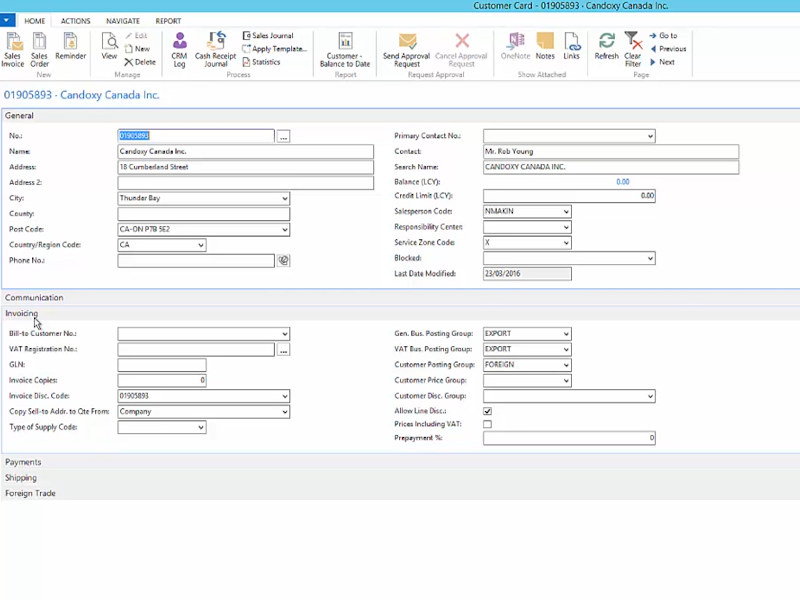
Task: Open the Links panel
Action: coord(571,46)
